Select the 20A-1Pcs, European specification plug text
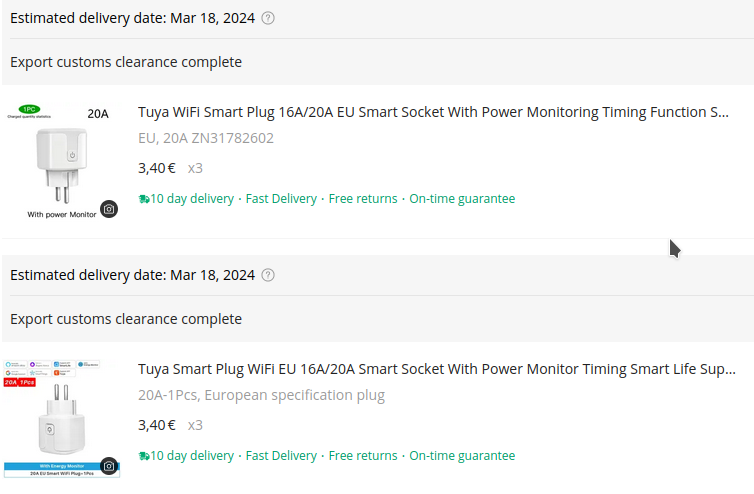This screenshot has height=494, width=754. click(261, 395)
